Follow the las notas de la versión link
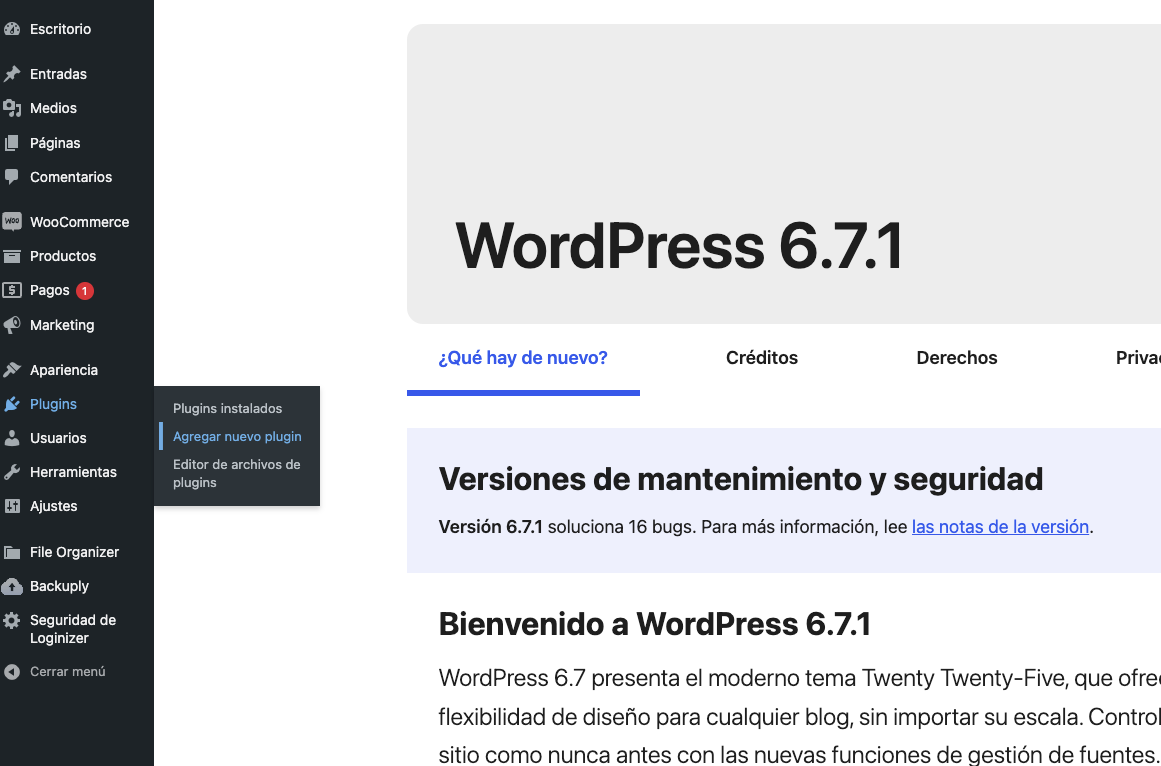 [1000, 526]
